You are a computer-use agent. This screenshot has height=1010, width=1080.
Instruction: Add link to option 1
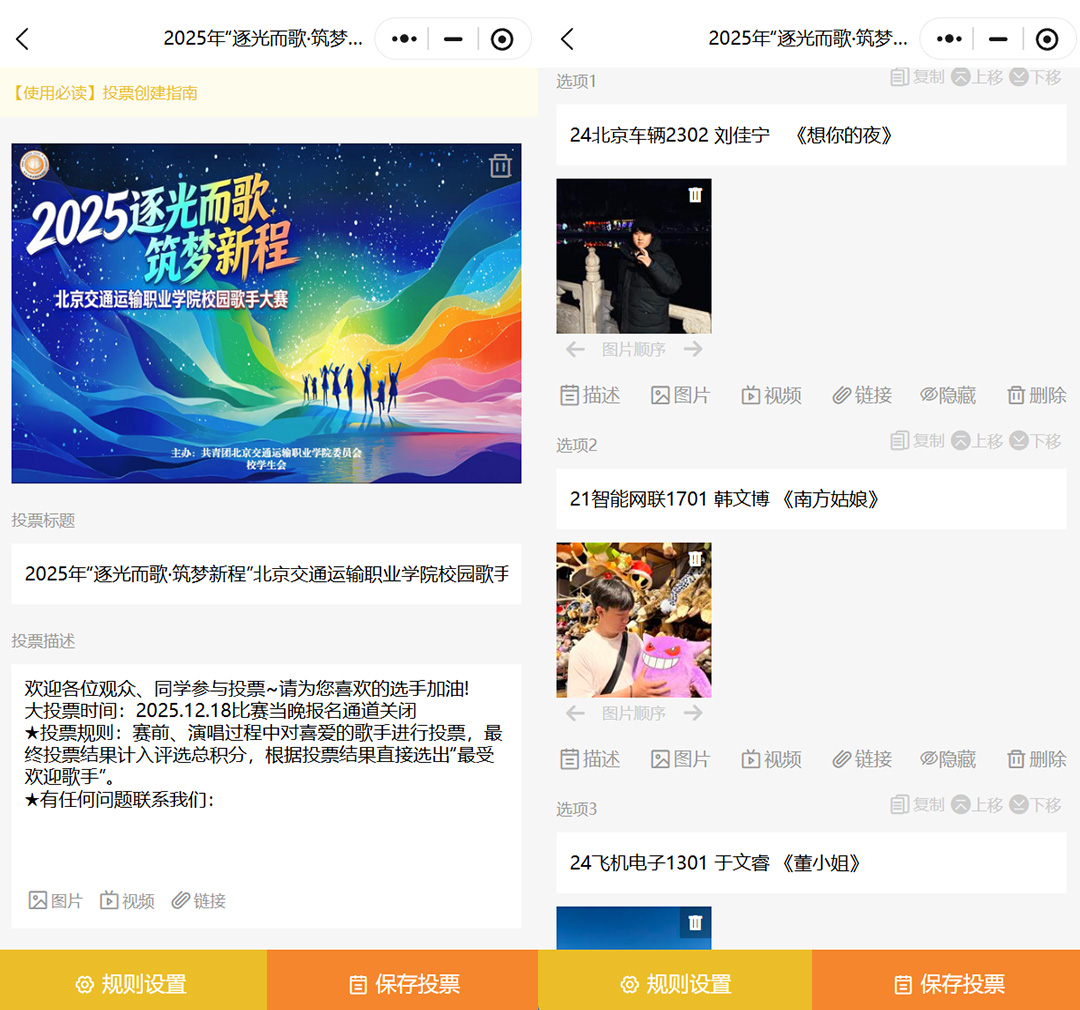tap(861, 395)
